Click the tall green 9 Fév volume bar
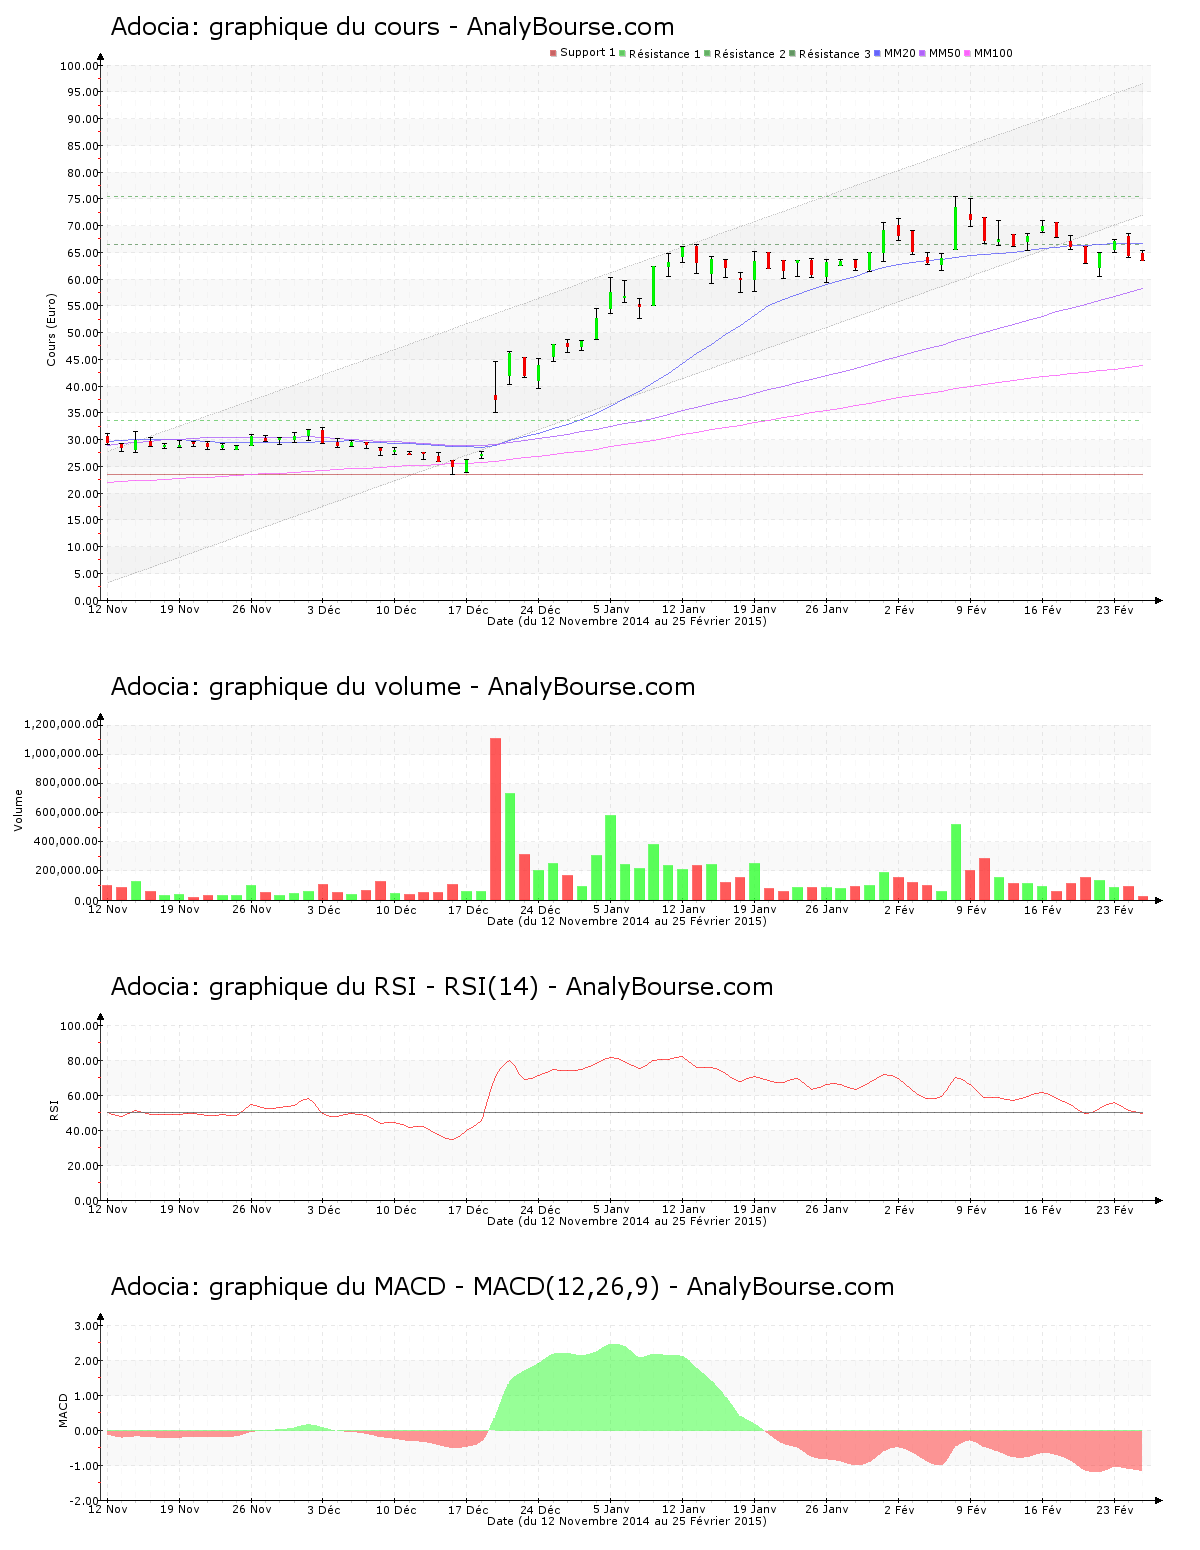This screenshot has width=1200, height=1550. tap(956, 862)
